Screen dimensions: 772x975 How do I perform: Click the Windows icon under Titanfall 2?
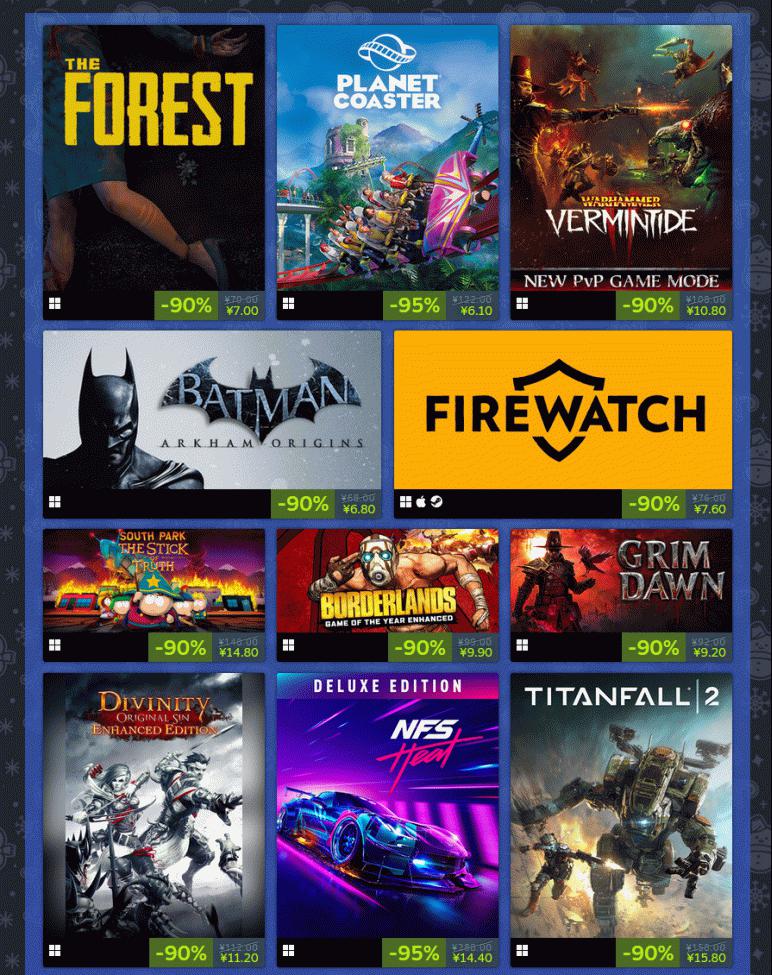point(522,951)
